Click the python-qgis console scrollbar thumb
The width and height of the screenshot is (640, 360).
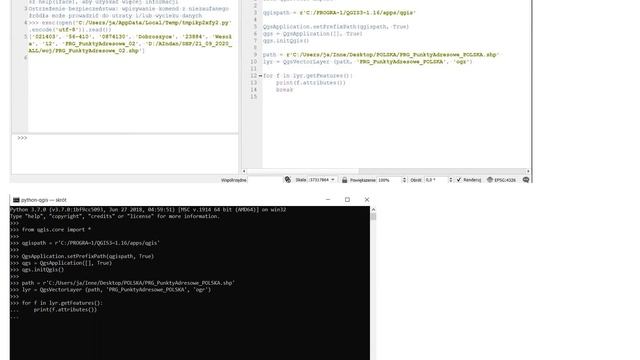[x=373, y=216]
